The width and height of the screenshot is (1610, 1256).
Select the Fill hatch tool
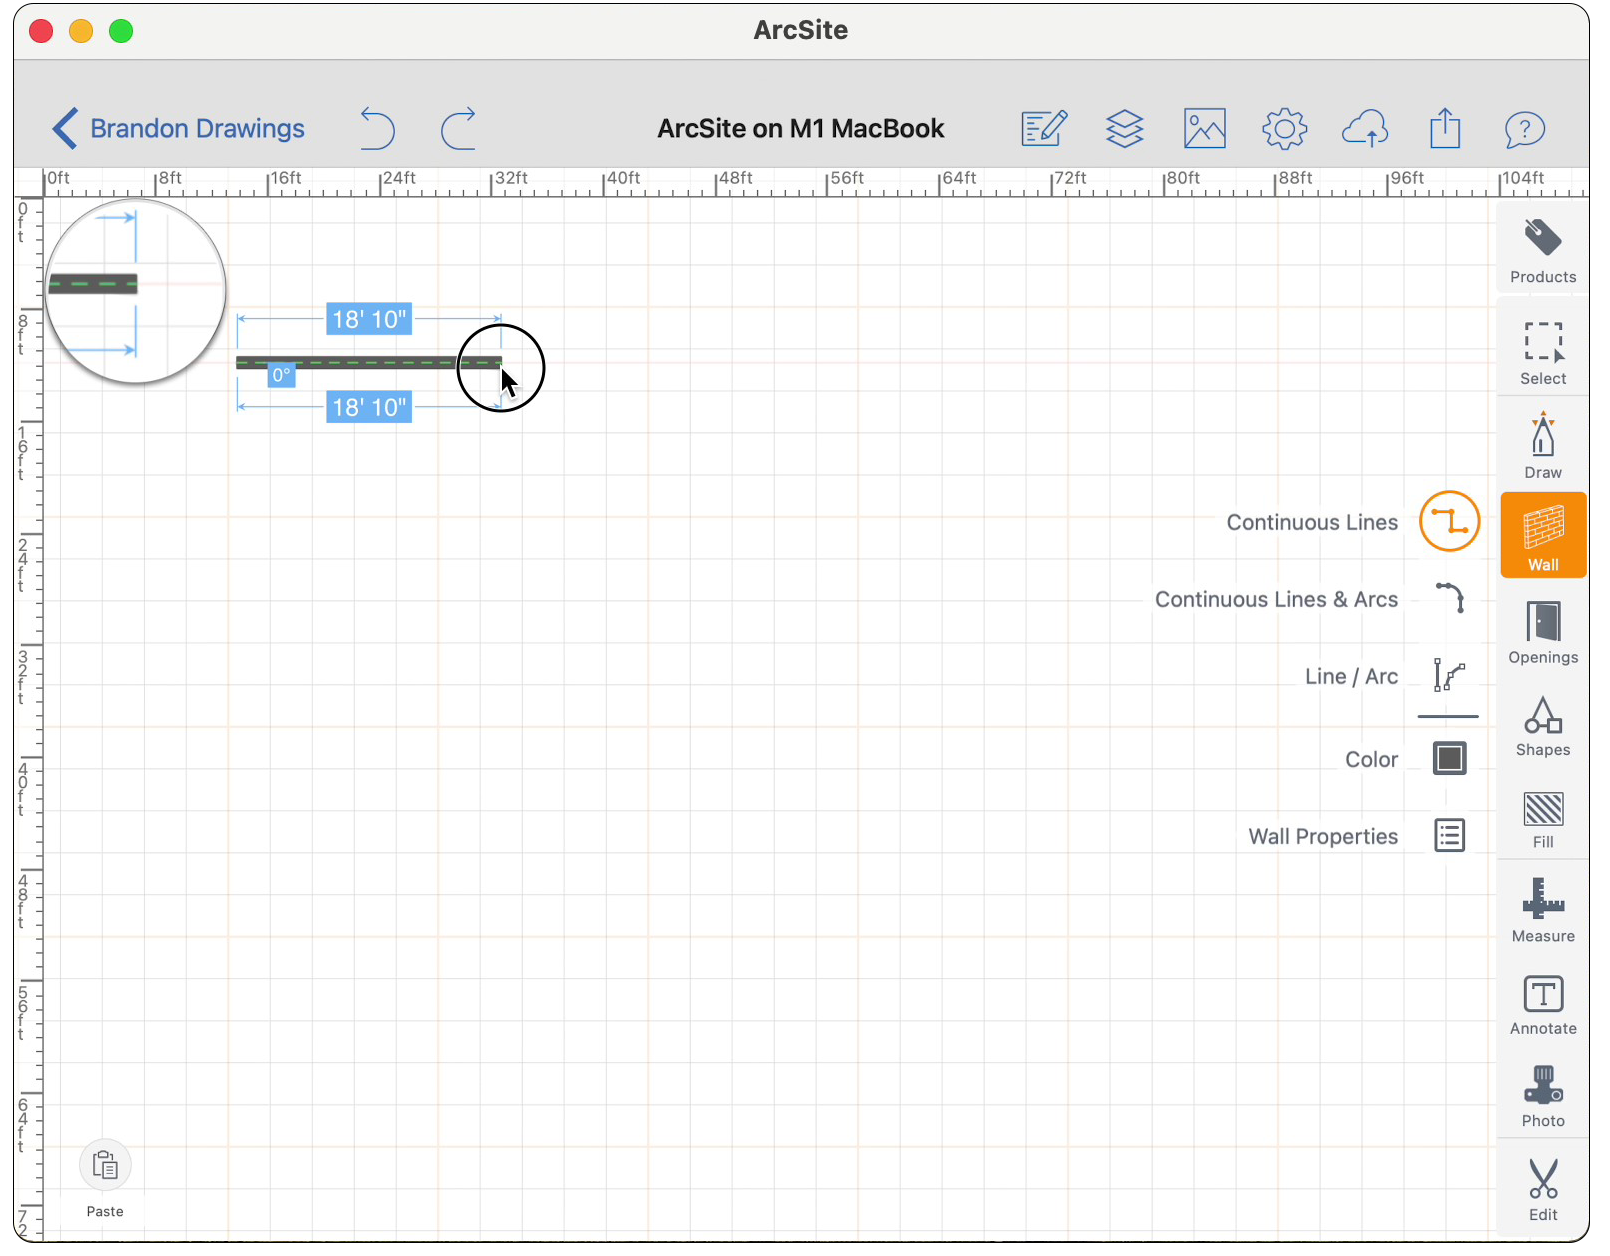[1543, 819]
